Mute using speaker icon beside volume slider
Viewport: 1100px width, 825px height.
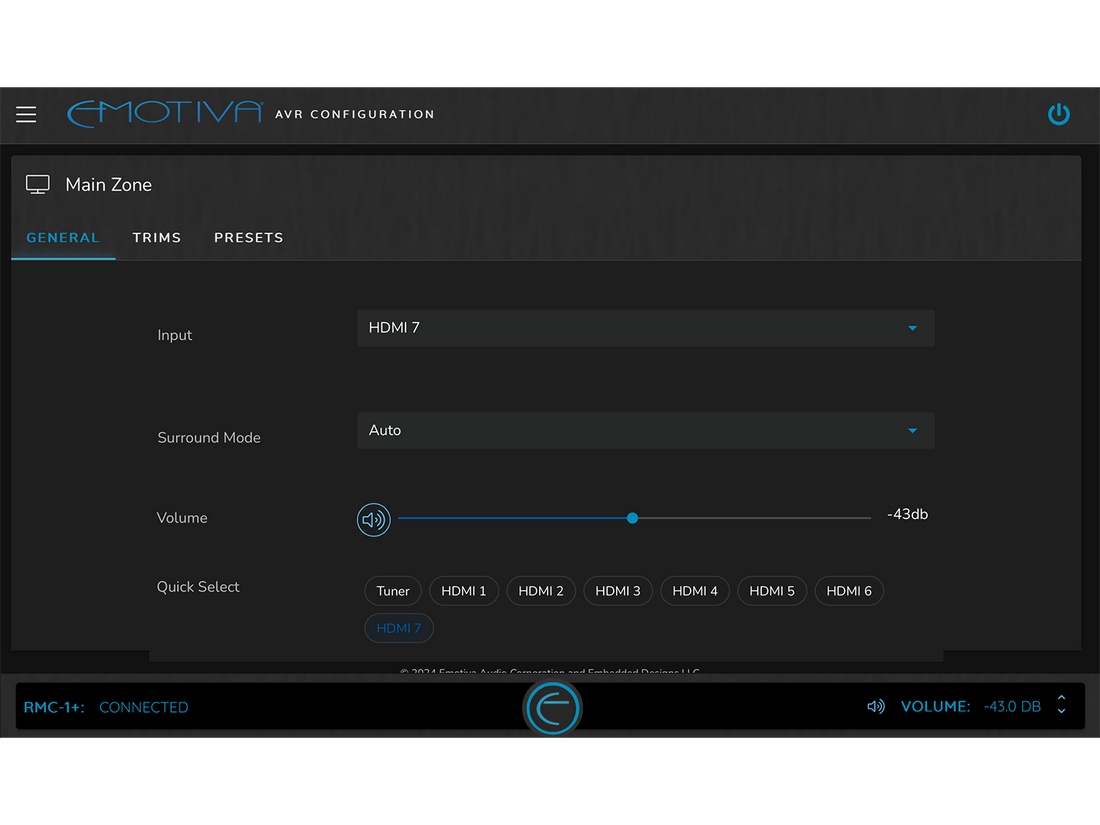point(374,519)
